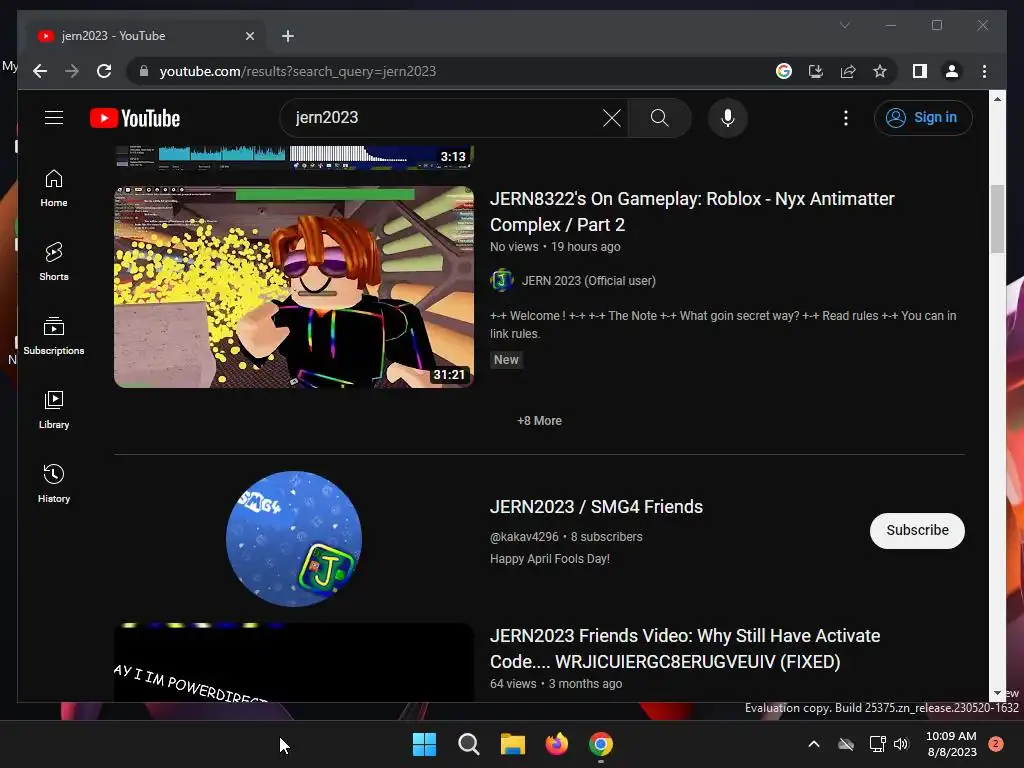Open JERN8322's On Gameplay video title
The image size is (1024, 768).
click(692, 212)
